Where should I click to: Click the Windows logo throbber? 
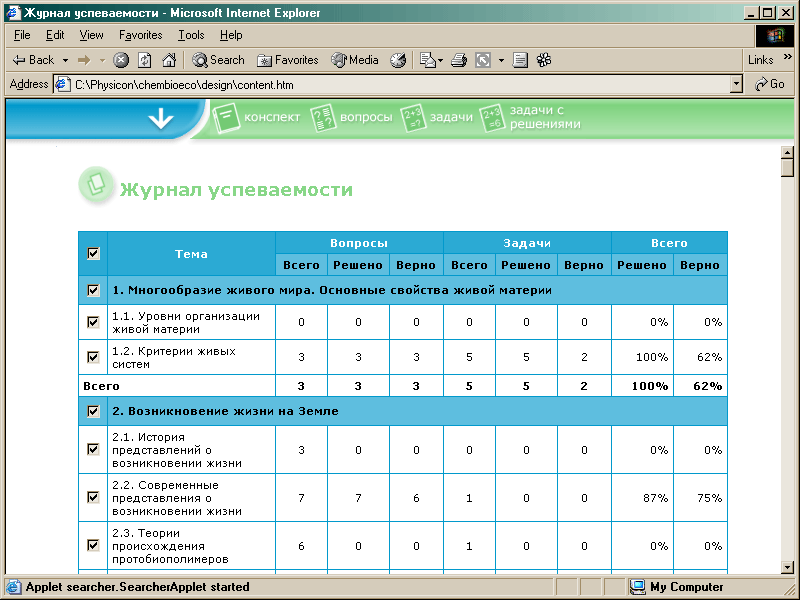tap(774, 35)
